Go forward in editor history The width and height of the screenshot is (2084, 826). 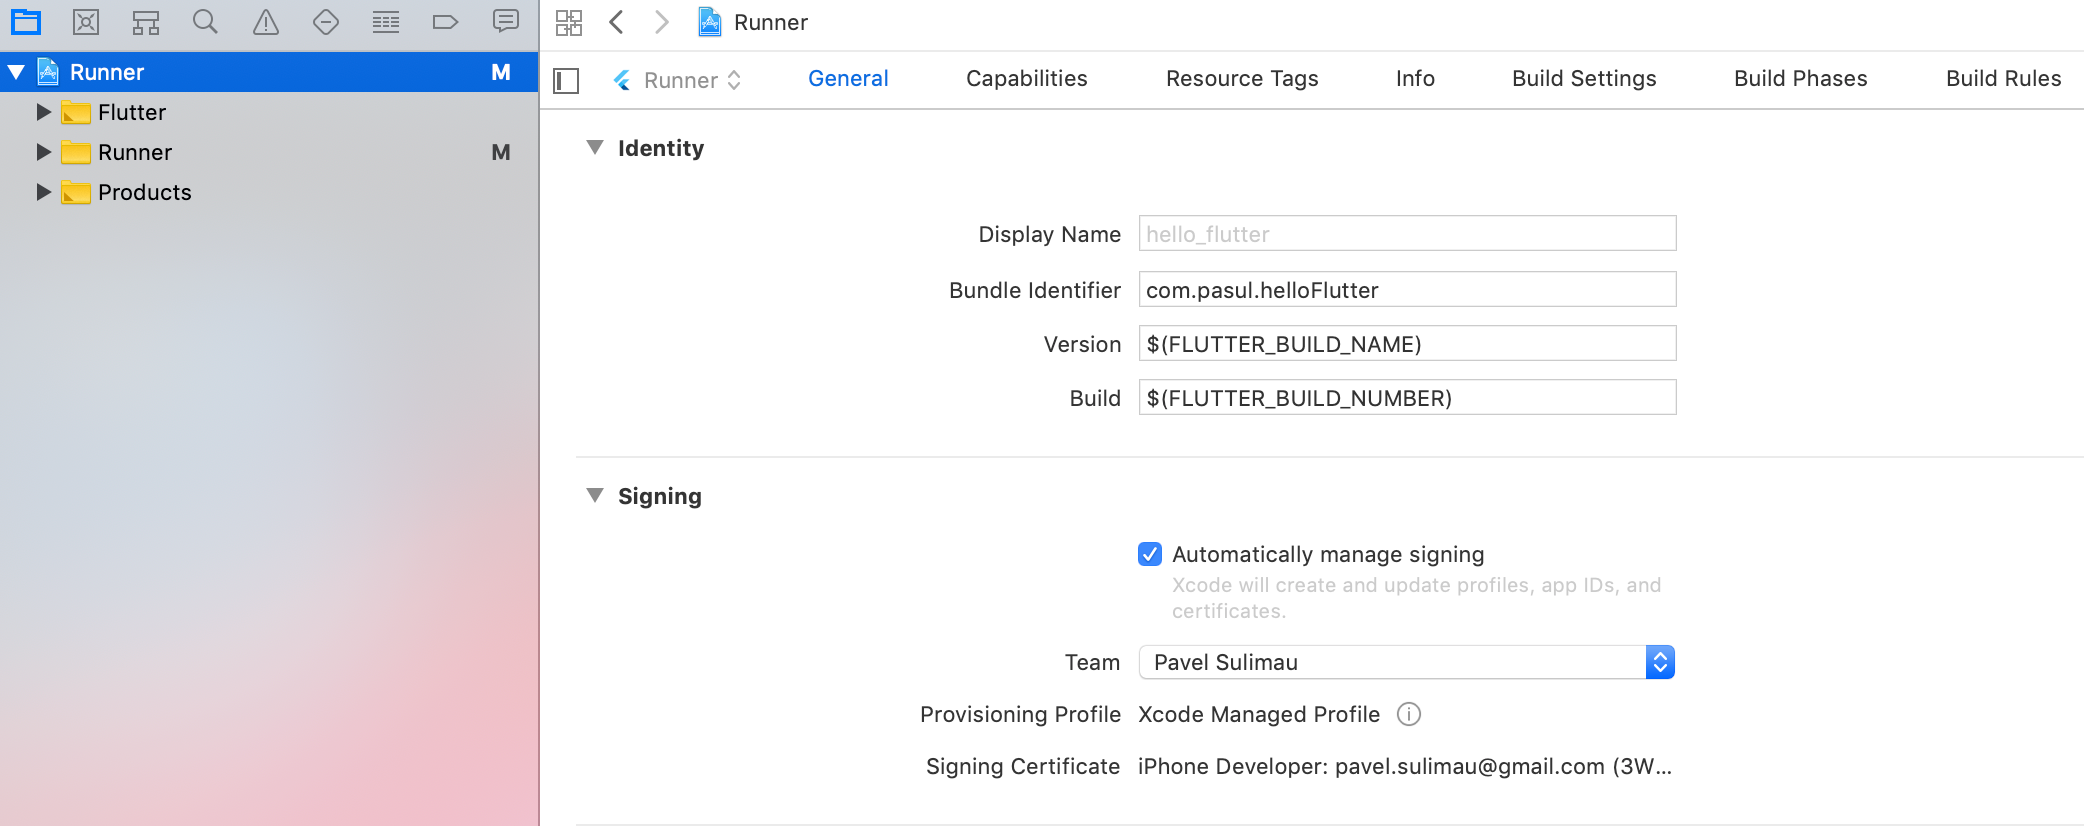point(661,22)
